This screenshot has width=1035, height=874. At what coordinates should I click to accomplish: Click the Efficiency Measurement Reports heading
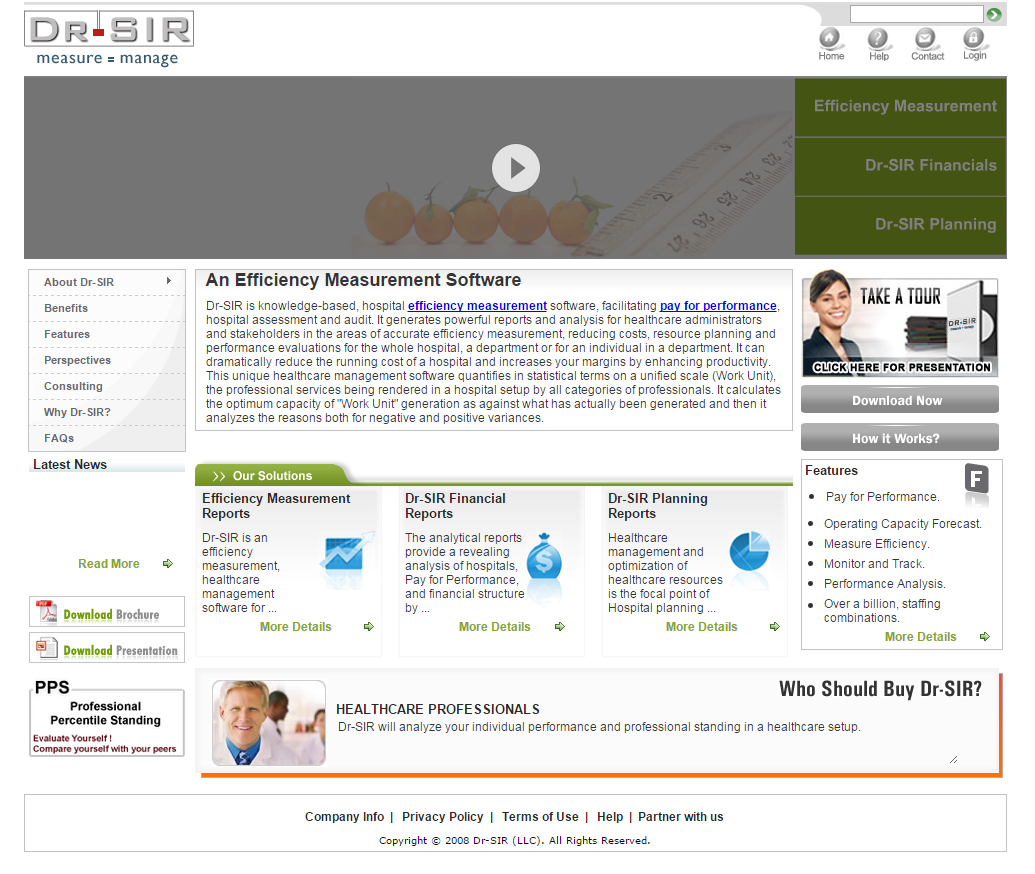point(276,506)
